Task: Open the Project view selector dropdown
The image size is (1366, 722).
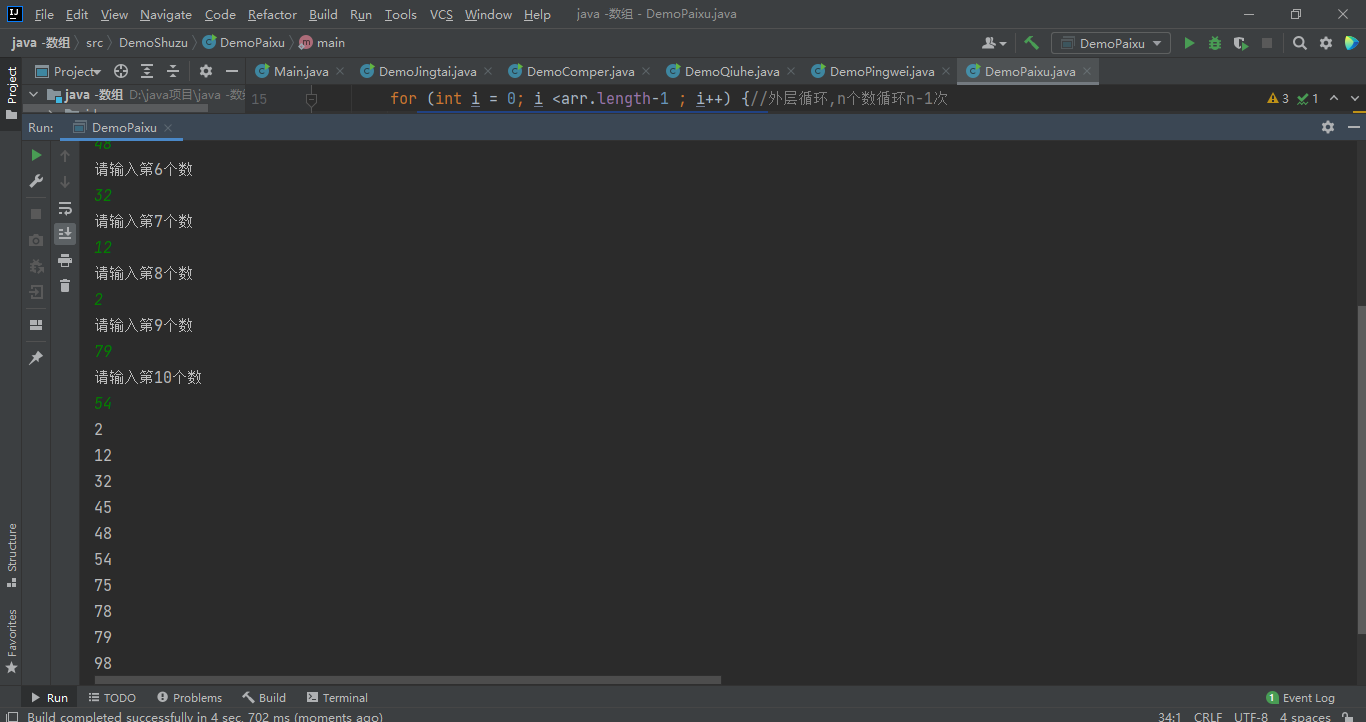Action: point(69,71)
